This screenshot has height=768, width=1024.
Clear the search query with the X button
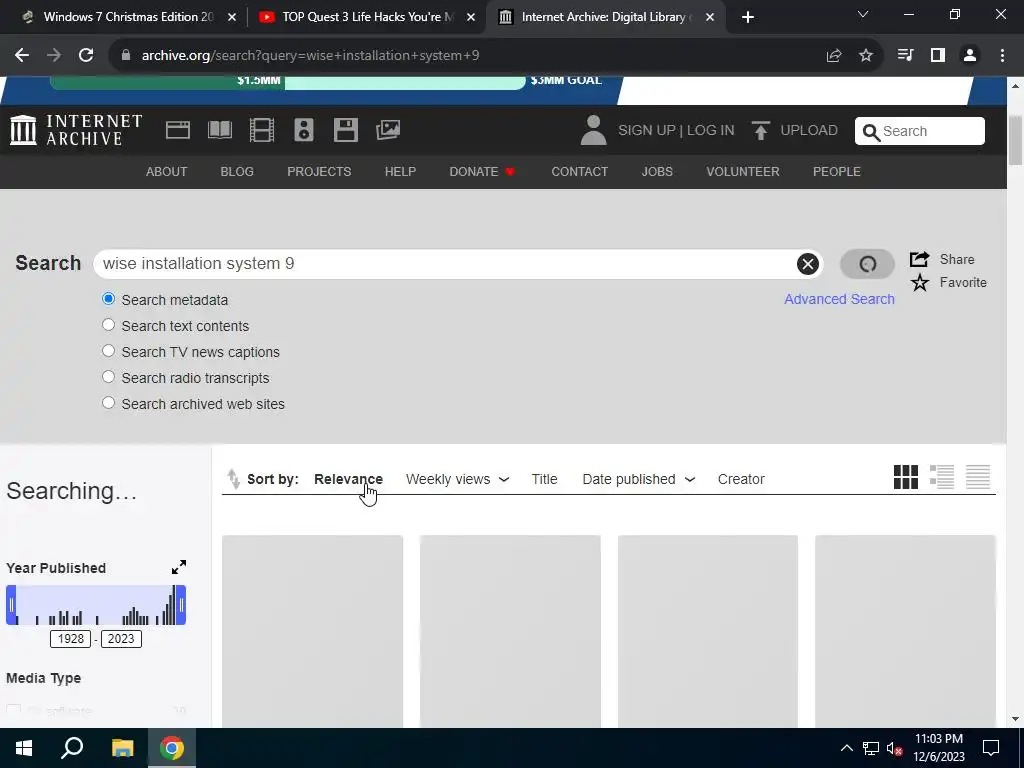pyautogui.click(x=808, y=264)
